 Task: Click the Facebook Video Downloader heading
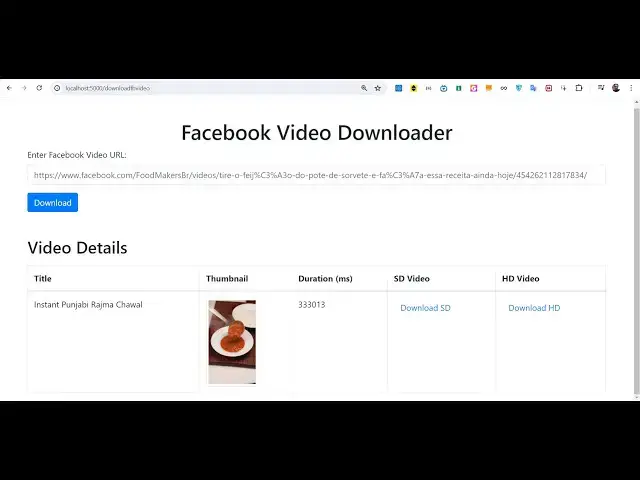[317, 133]
